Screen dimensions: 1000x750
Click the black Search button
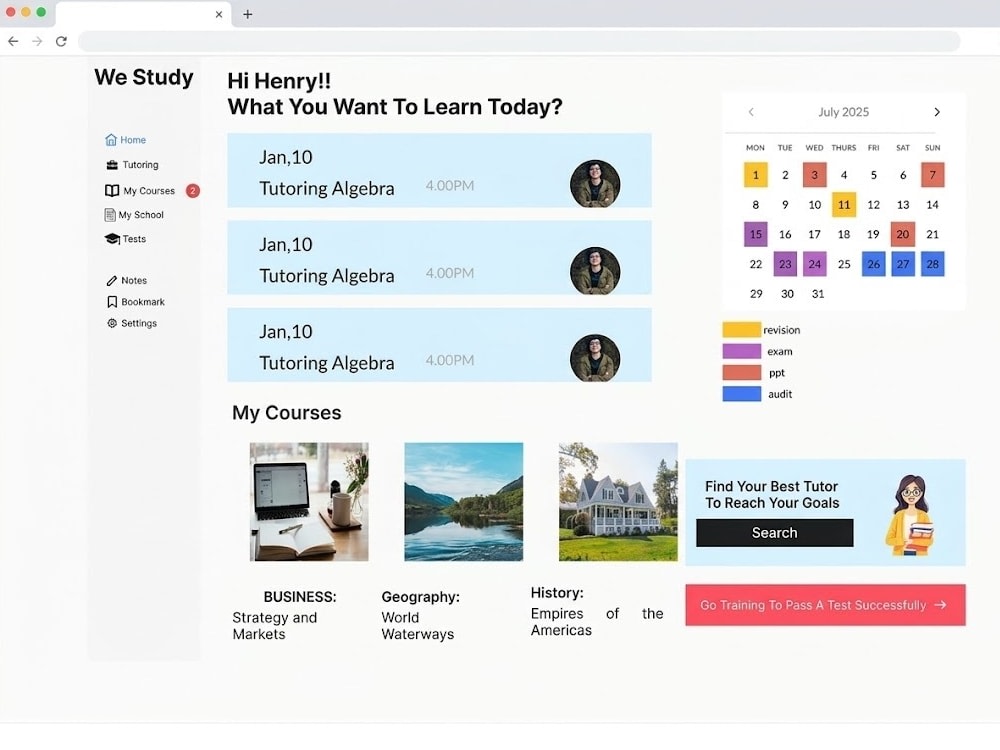(774, 533)
